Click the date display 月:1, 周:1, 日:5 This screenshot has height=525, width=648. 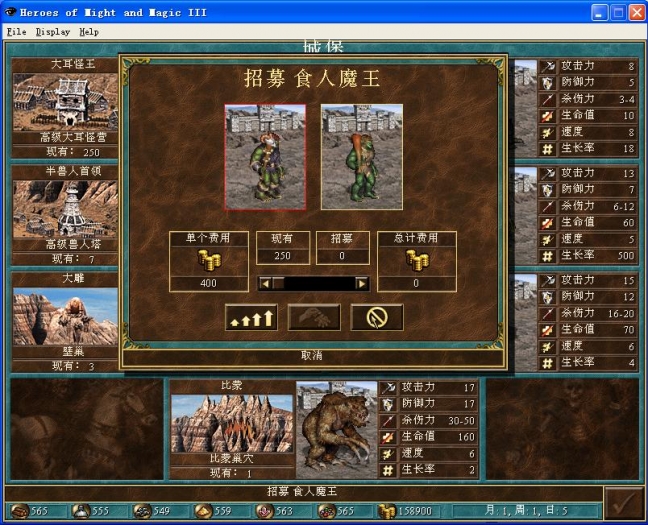[x=526, y=511]
